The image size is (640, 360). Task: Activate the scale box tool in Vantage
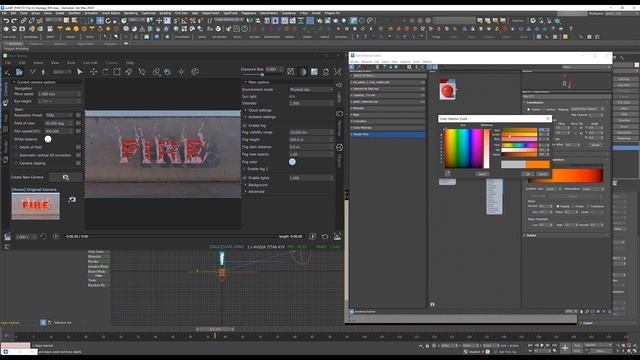point(117,72)
